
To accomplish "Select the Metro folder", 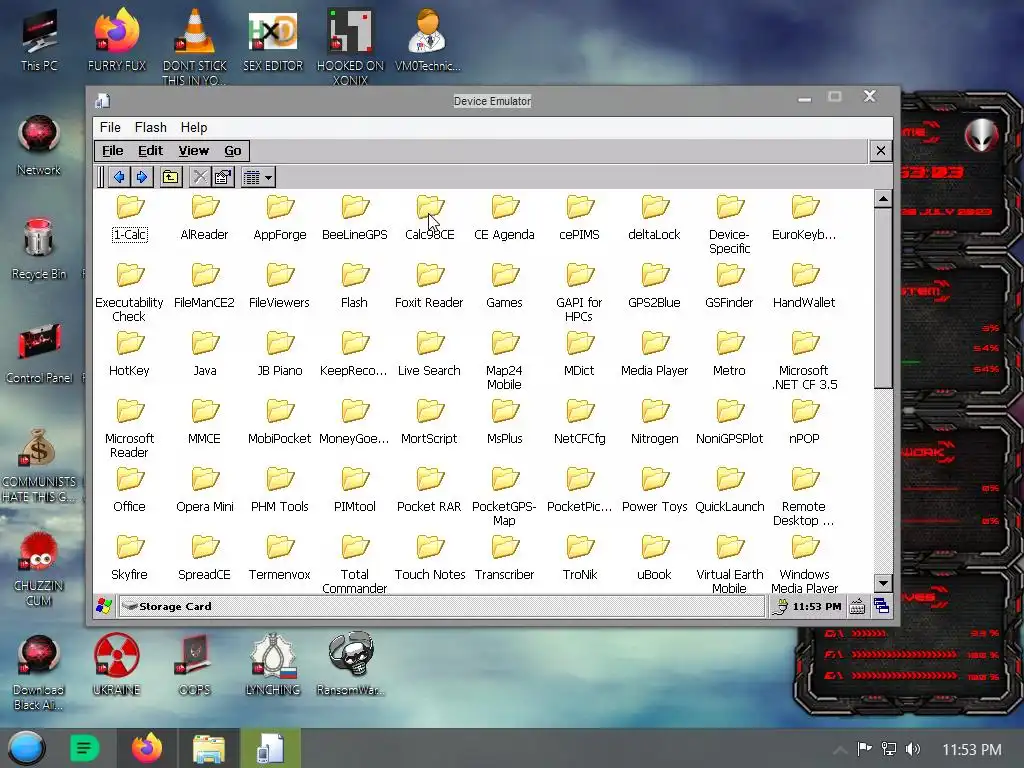I will (729, 355).
